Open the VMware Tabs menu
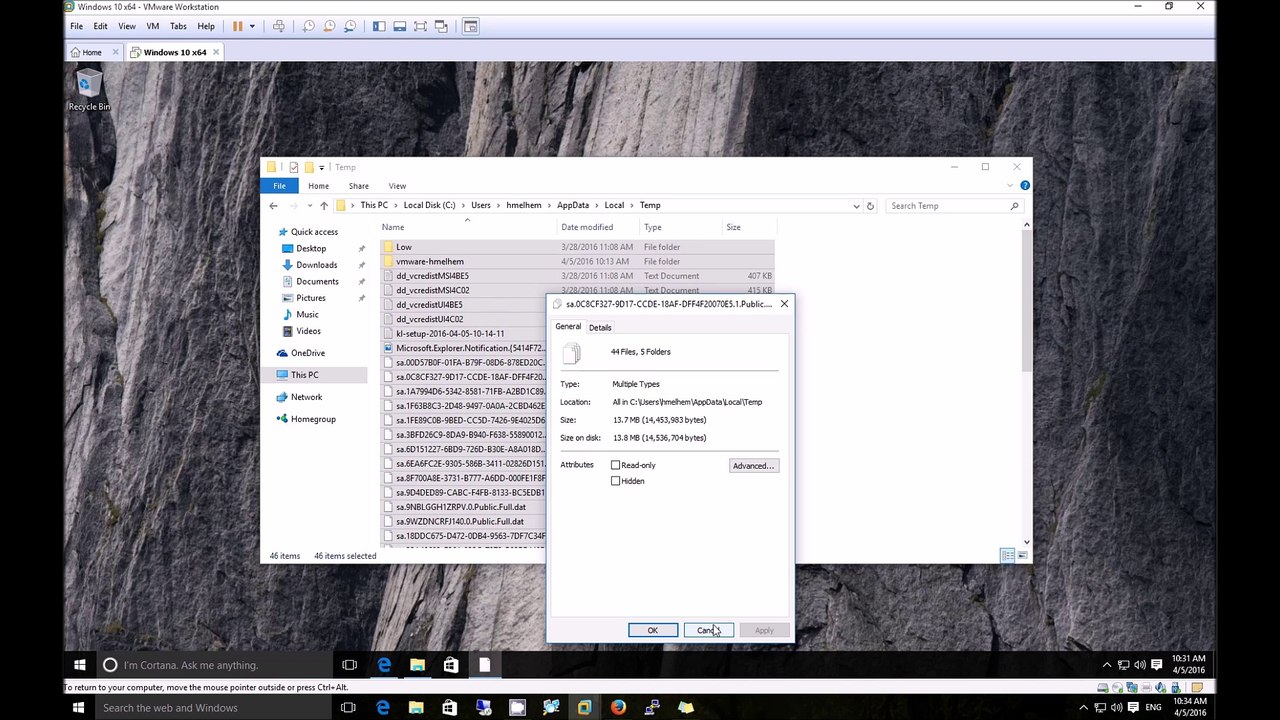Screen dimensions: 1280x720 click(178, 26)
